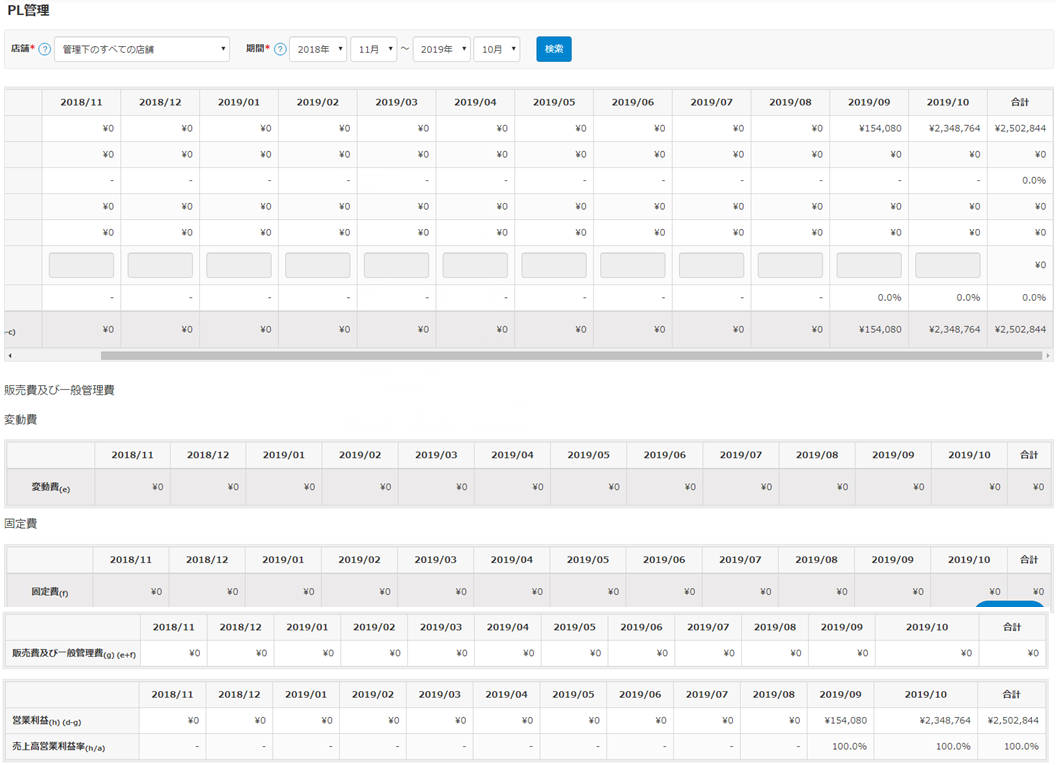Open the end year dropdown showing 2019年
The width and height of the screenshot is (1056, 765).
click(441, 49)
